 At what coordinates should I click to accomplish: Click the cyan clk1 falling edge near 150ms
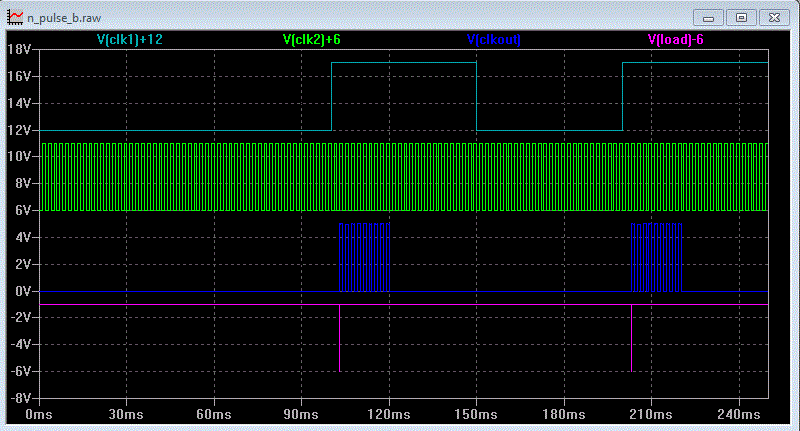pos(477,96)
